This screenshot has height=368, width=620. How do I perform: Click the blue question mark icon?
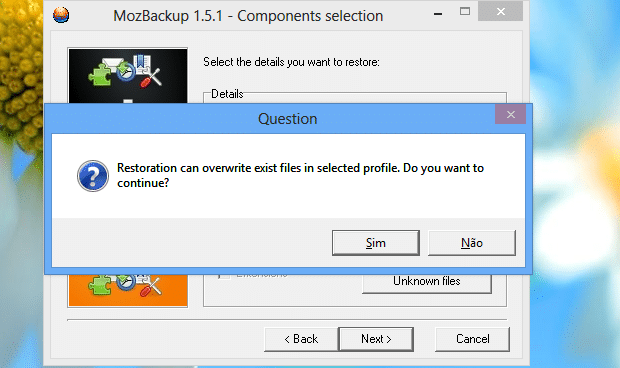pyautogui.click(x=93, y=176)
